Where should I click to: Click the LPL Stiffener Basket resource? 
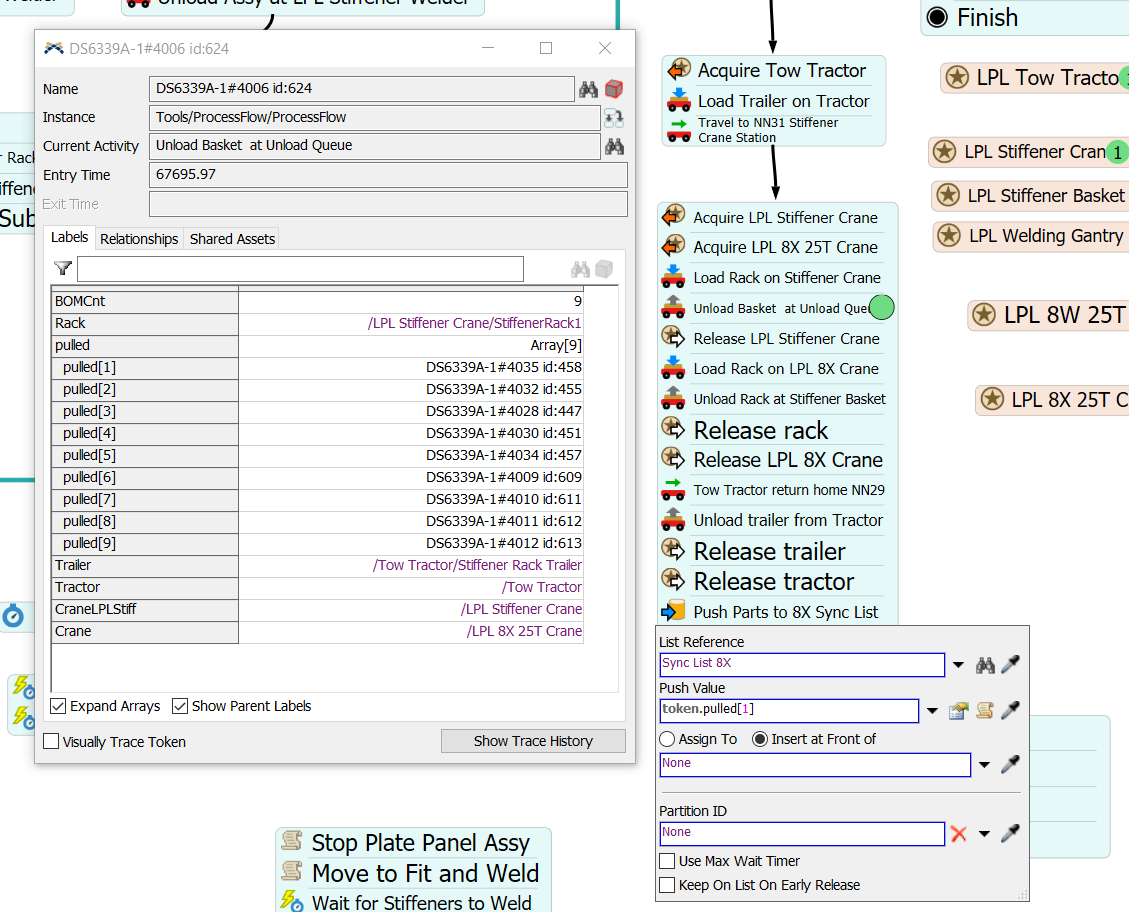point(1030,195)
